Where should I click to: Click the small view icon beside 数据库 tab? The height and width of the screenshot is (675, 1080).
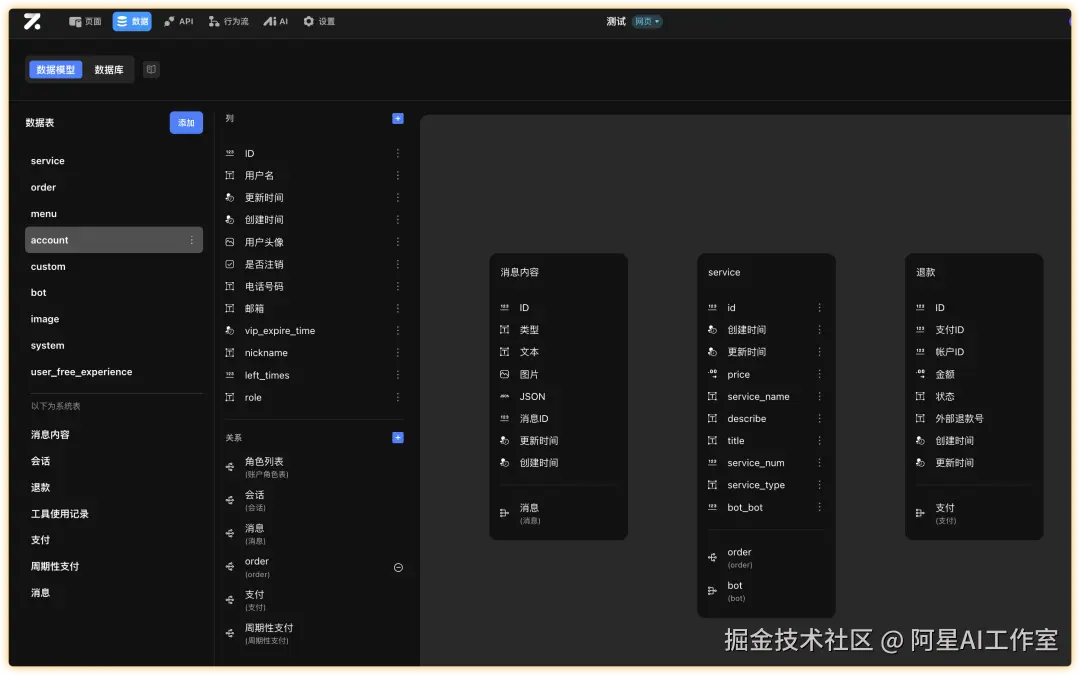[151, 69]
